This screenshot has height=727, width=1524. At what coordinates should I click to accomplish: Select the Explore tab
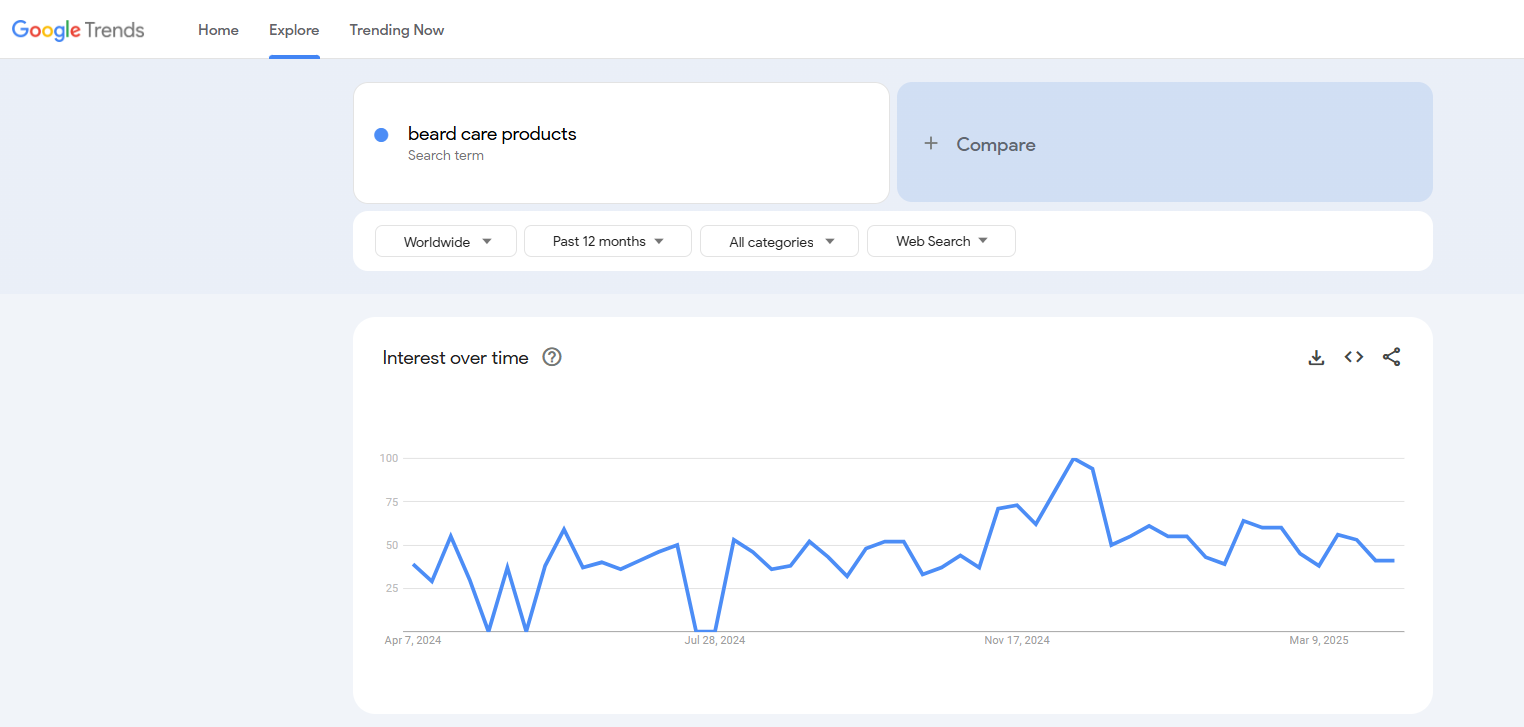pyautogui.click(x=294, y=30)
